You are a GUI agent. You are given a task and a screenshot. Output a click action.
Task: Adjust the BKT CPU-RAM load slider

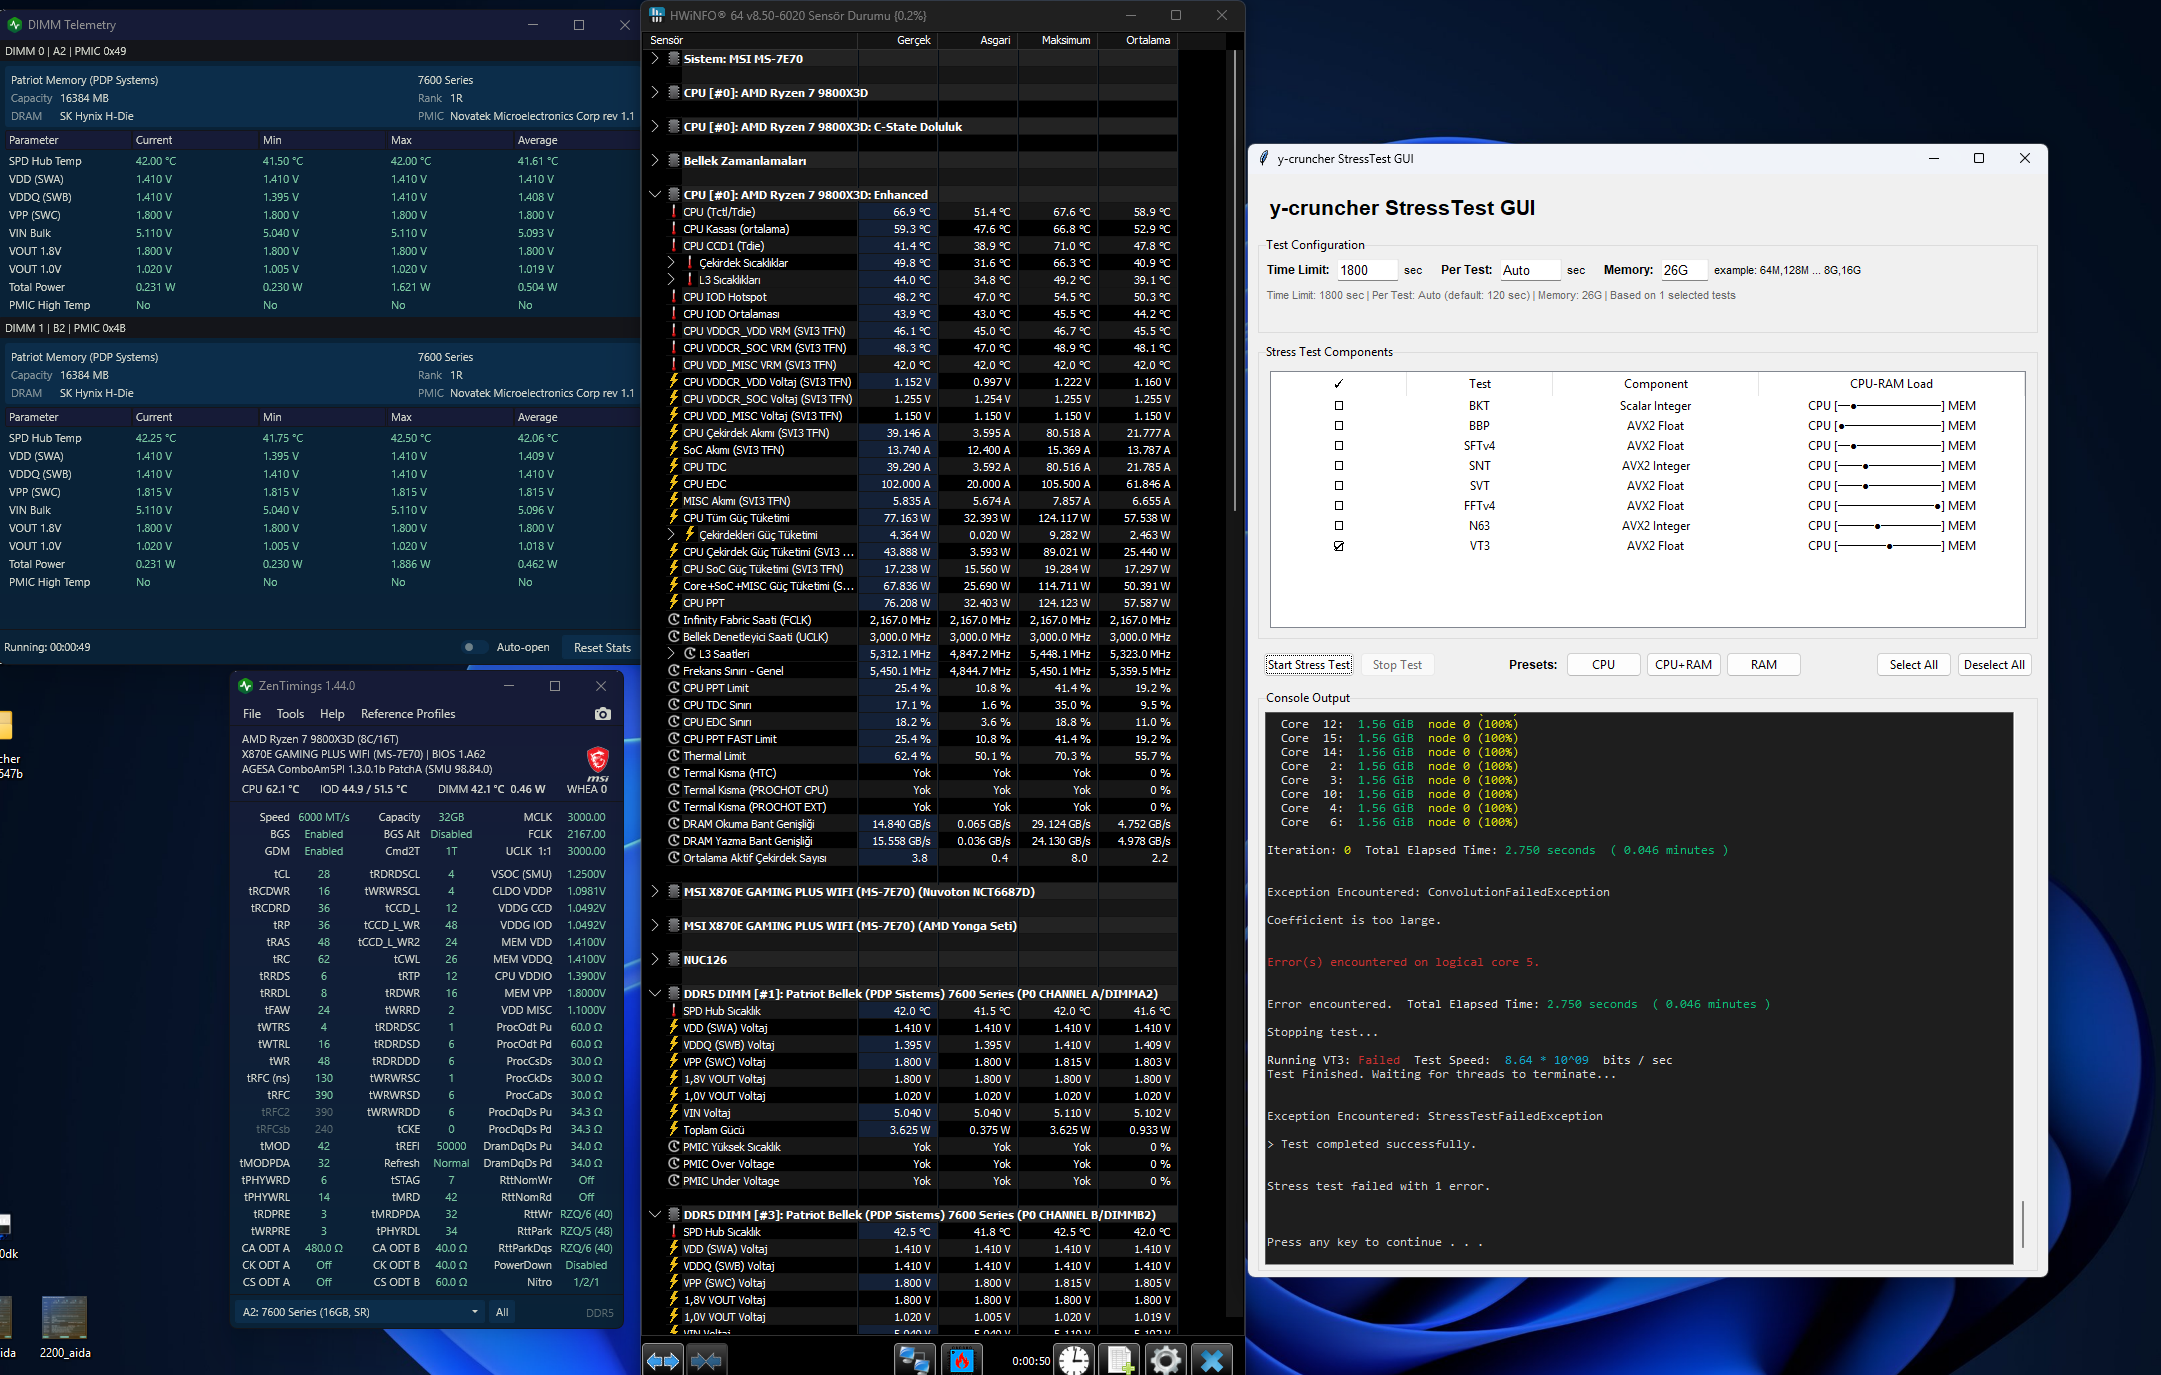click(1890, 406)
